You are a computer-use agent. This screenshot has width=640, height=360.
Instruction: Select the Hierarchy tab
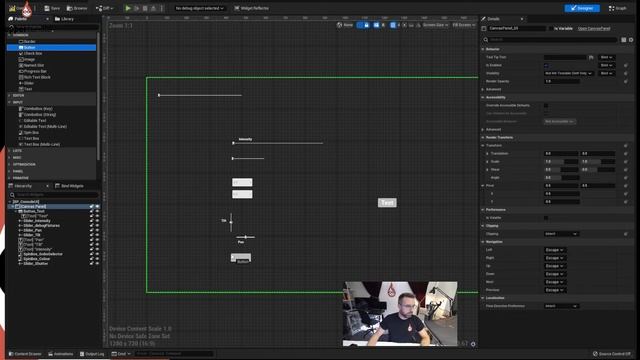(20, 186)
